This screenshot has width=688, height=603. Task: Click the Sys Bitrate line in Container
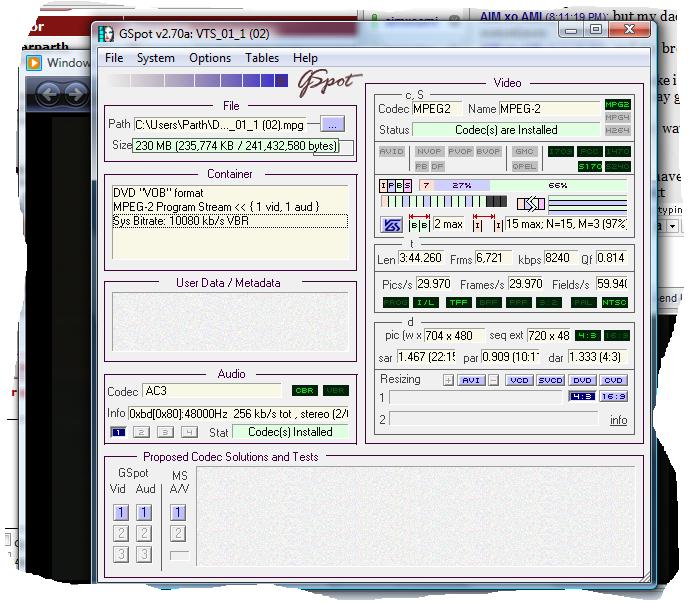pyautogui.click(x=230, y=221)
